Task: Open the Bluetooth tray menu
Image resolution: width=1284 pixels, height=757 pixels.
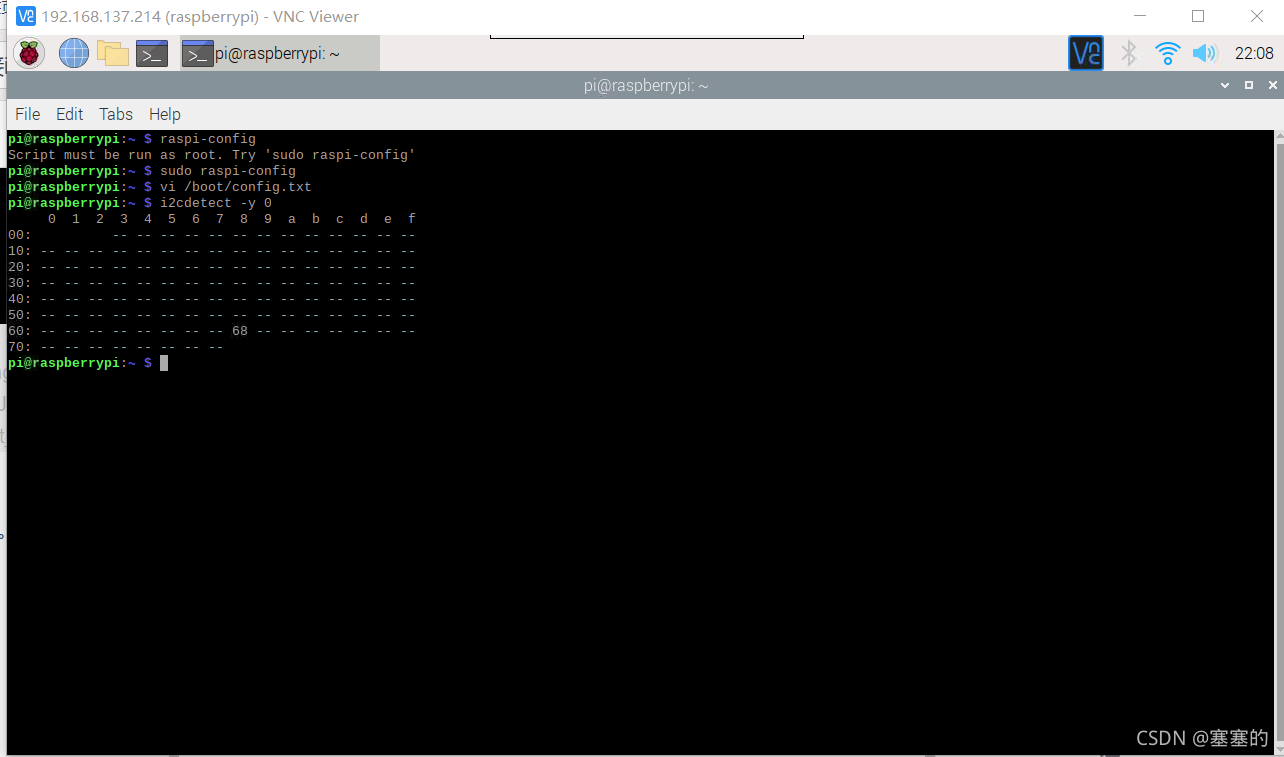Action: tap(1129, 53)
